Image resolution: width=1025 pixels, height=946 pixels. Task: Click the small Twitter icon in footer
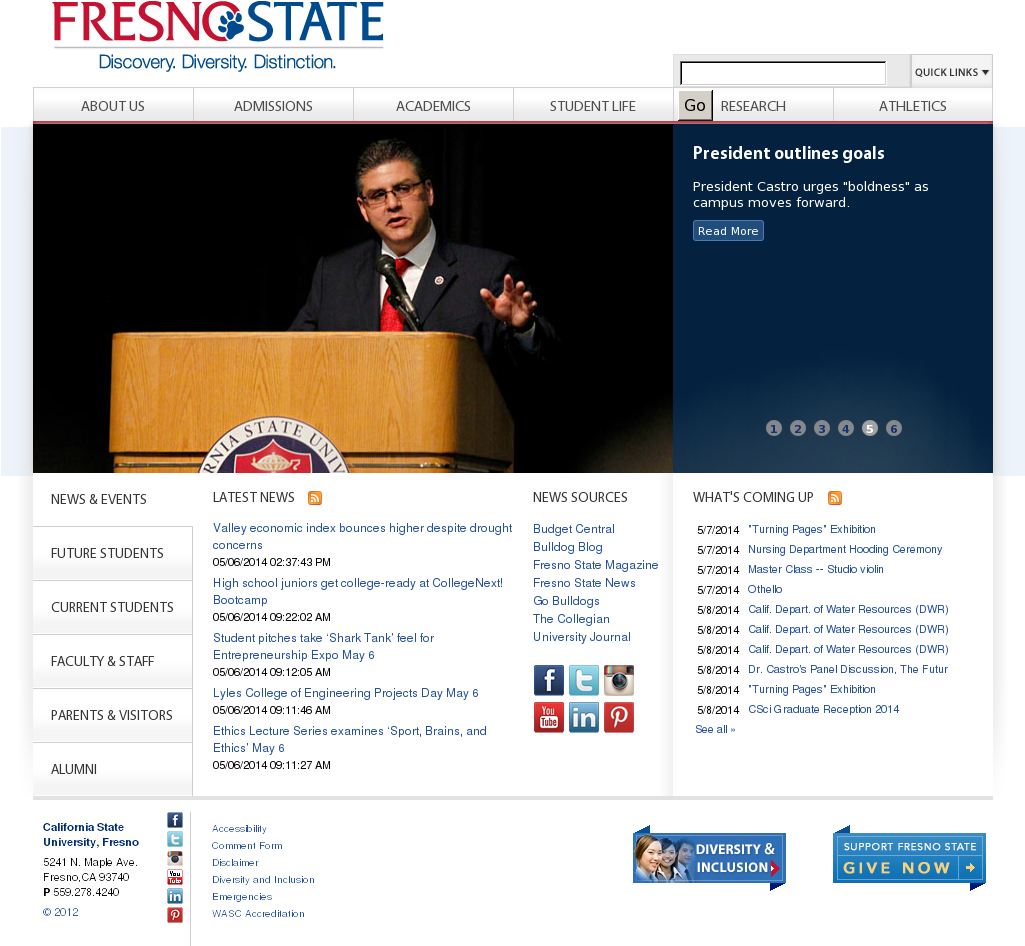[175, 839]
